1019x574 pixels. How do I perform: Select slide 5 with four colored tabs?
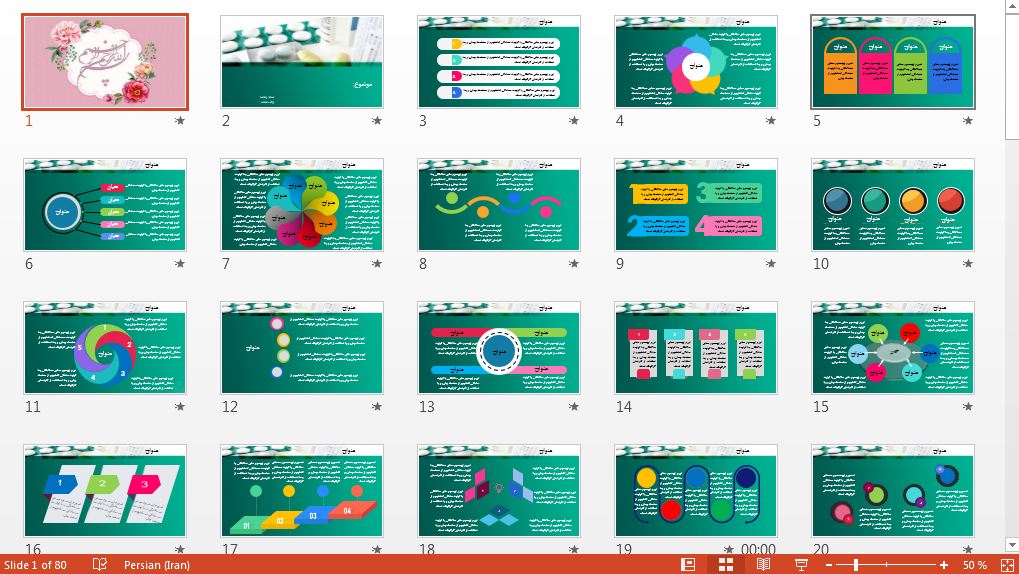893,62
